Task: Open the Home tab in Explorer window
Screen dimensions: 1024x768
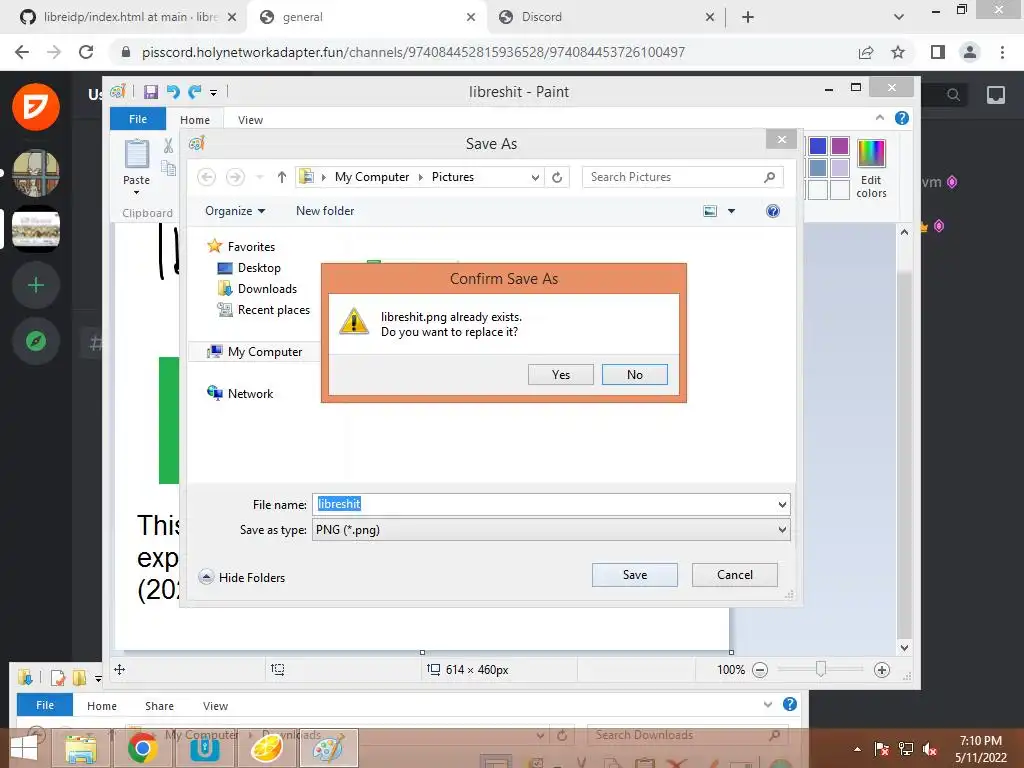Action: pos(102,706)
